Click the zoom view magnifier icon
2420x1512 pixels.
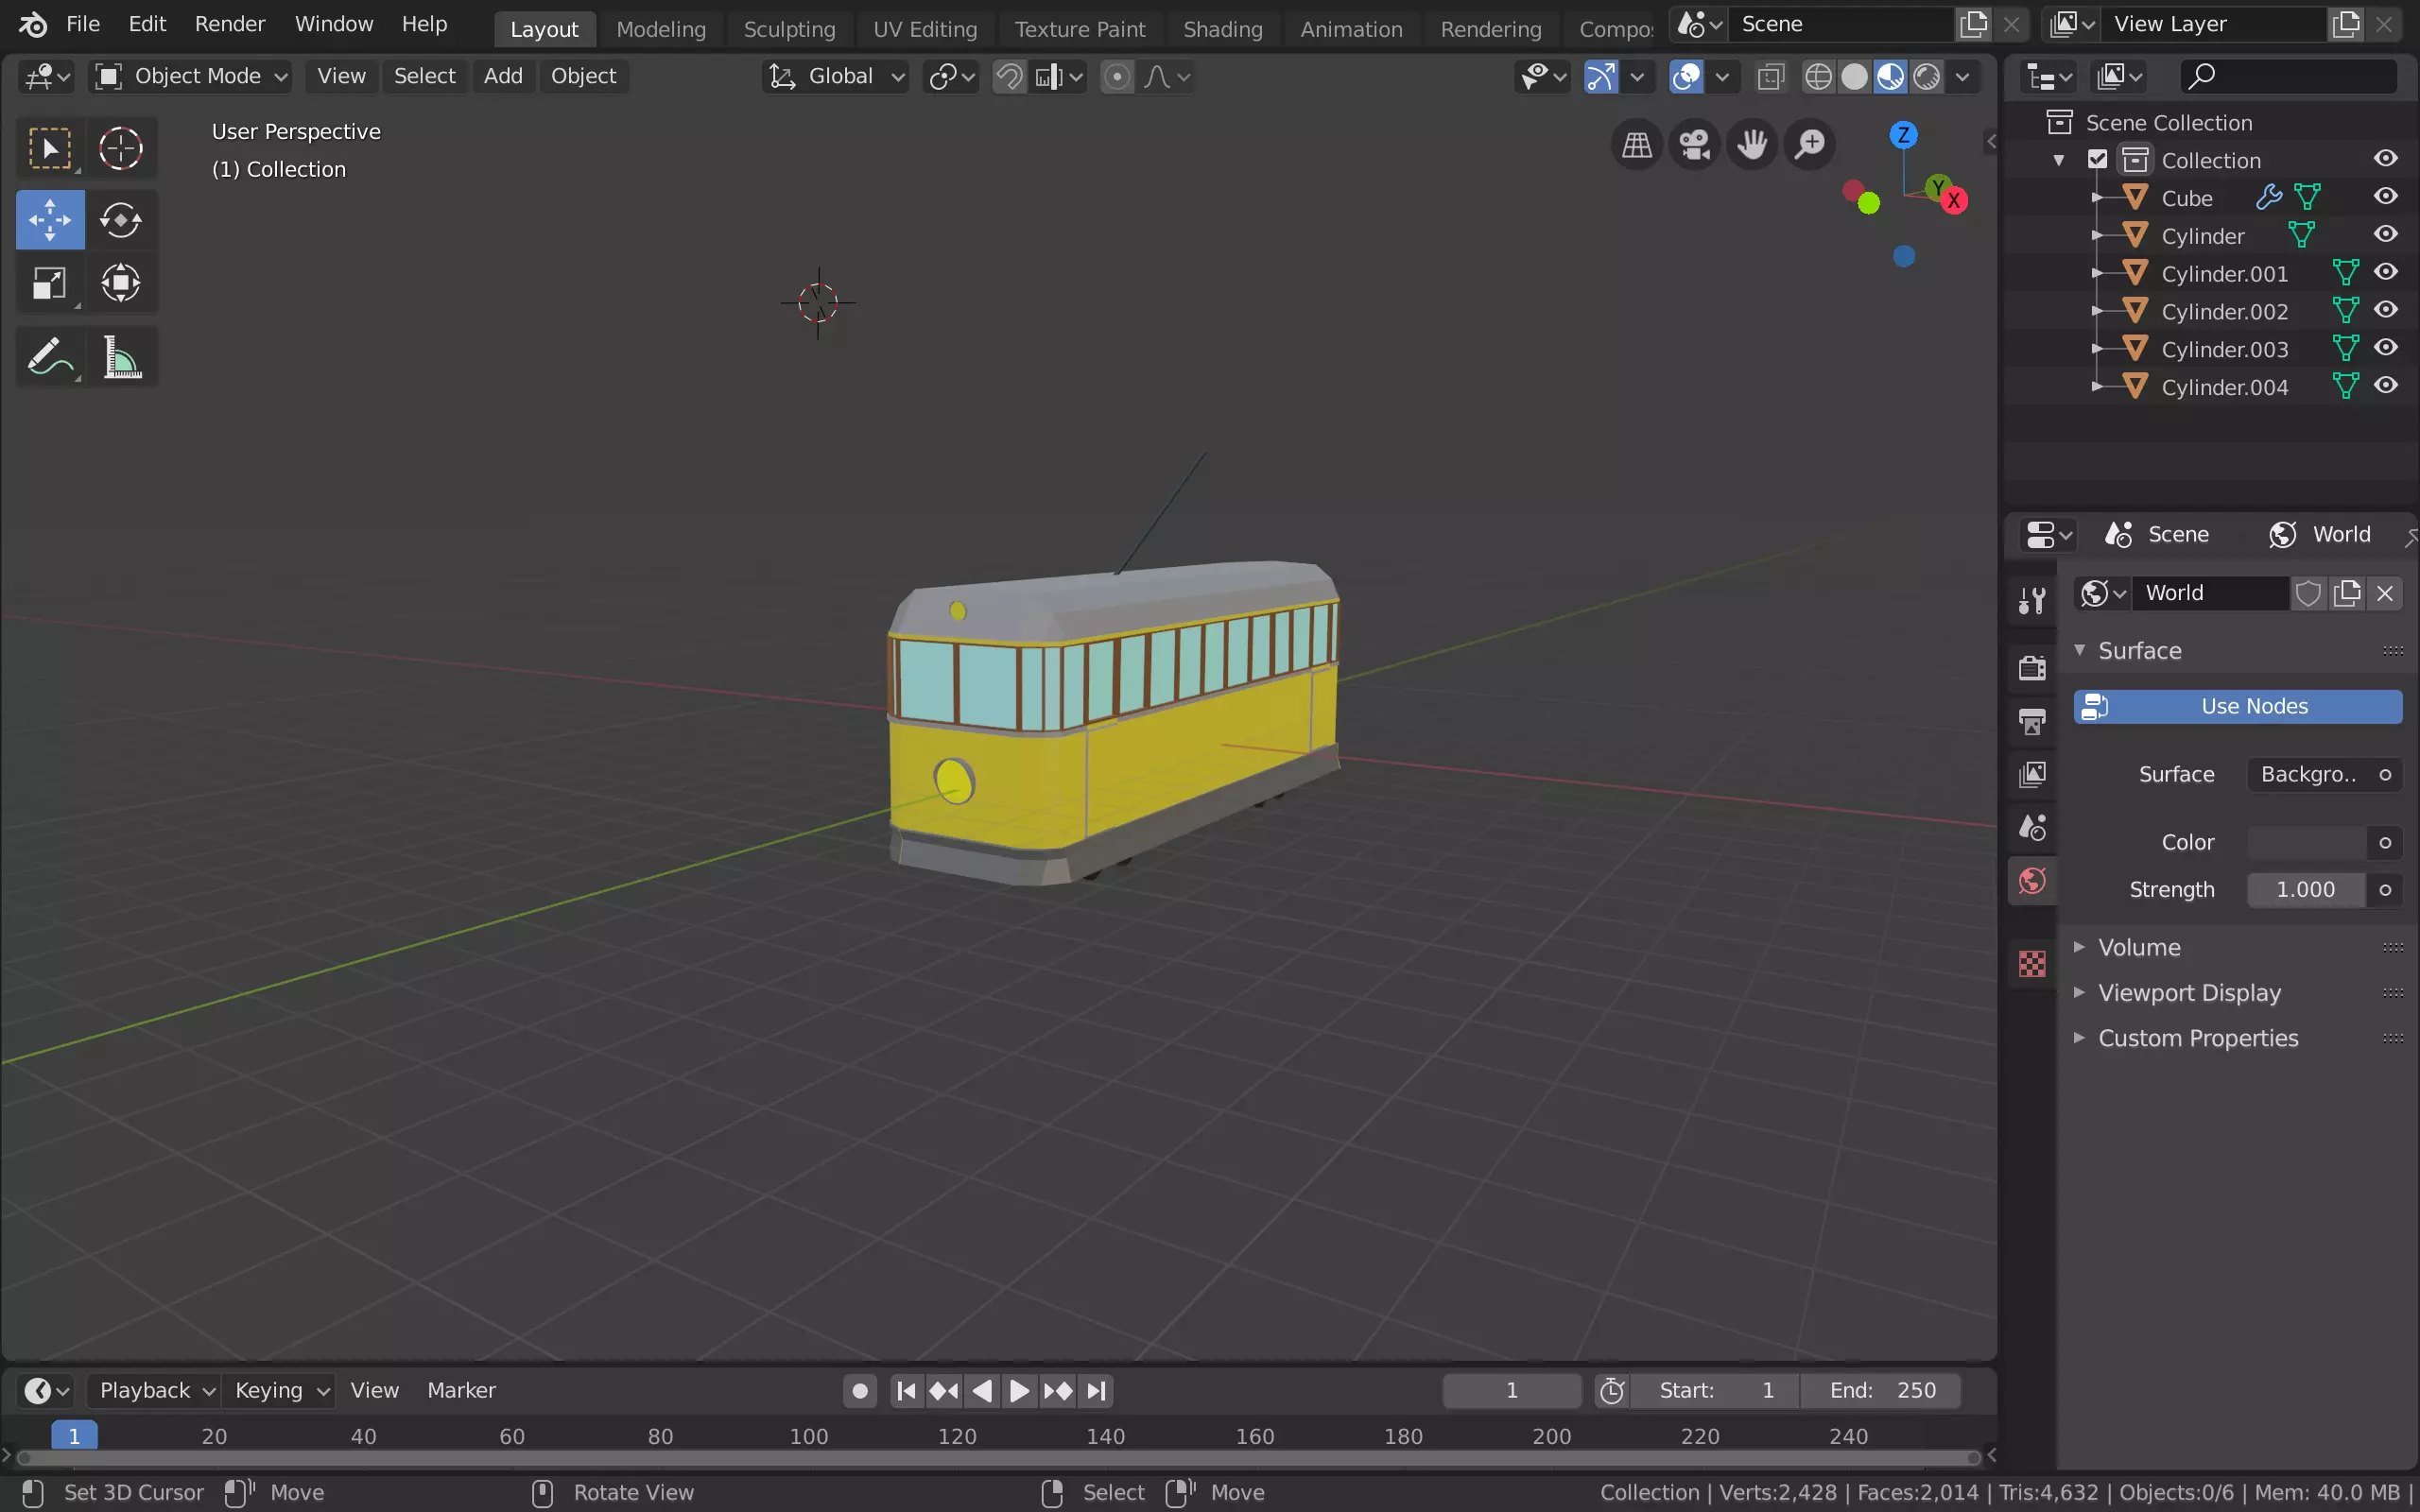click(1810, 145)
